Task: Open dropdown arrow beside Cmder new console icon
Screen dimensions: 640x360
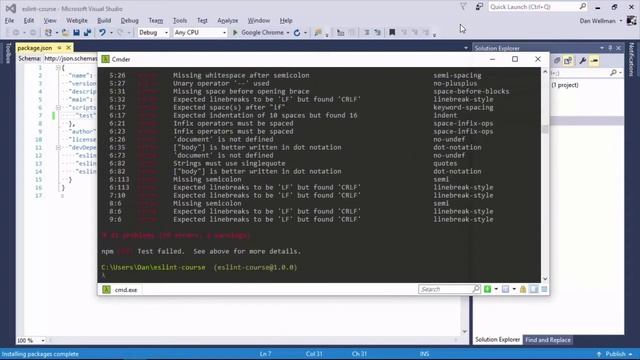Action: tap(496, 289)
